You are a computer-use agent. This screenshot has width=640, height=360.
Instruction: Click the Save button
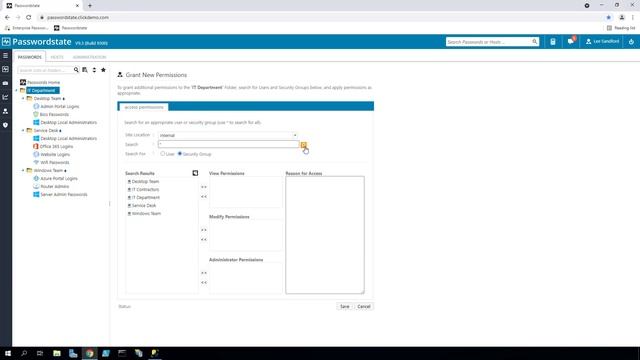click(344, 307)
